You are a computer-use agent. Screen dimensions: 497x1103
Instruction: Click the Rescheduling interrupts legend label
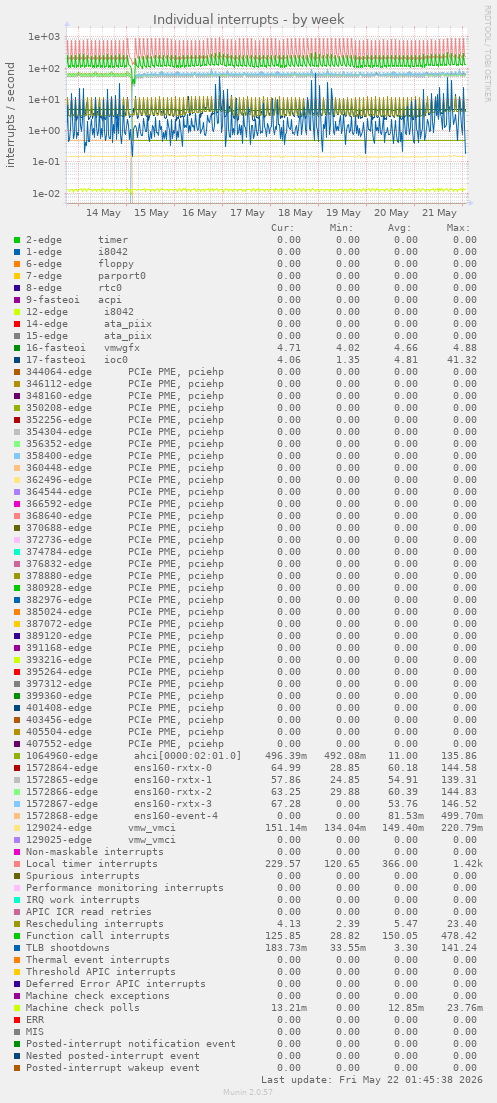pyautogui.click(x=95, y=924)
